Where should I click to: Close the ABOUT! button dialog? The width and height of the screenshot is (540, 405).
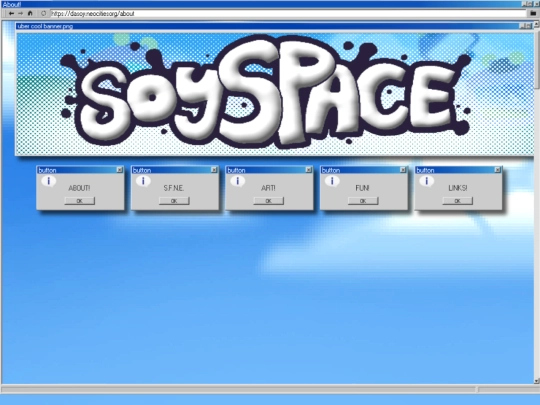(120, 170)
